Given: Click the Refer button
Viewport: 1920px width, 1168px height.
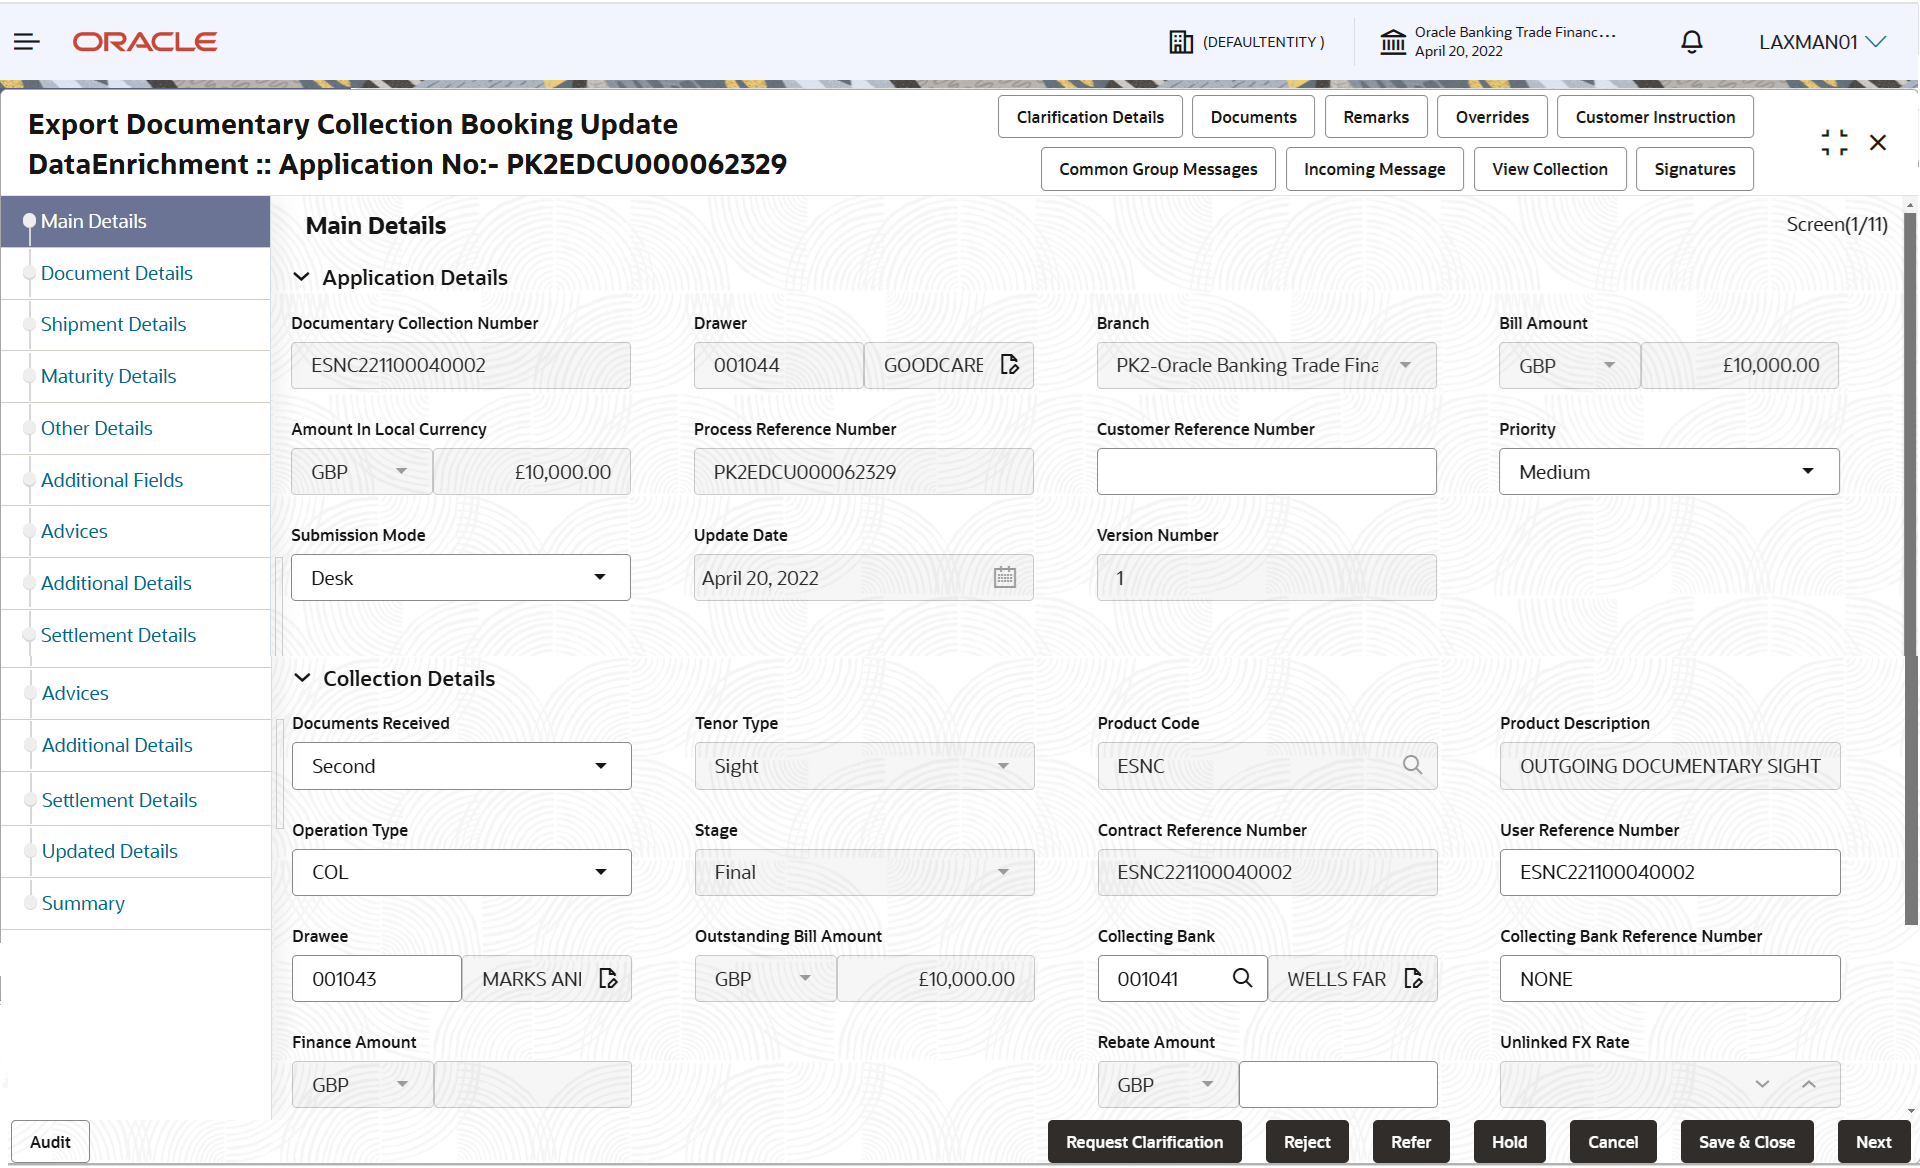Looking at the screenshot, I should point(1411,1142).
